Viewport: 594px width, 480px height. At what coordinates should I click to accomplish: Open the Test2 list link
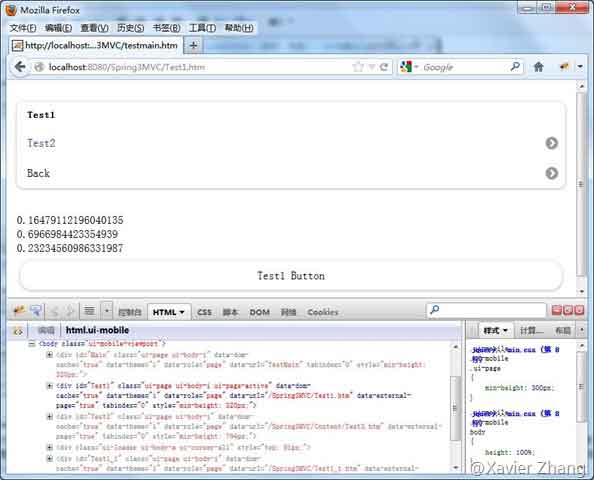(41, 143)
